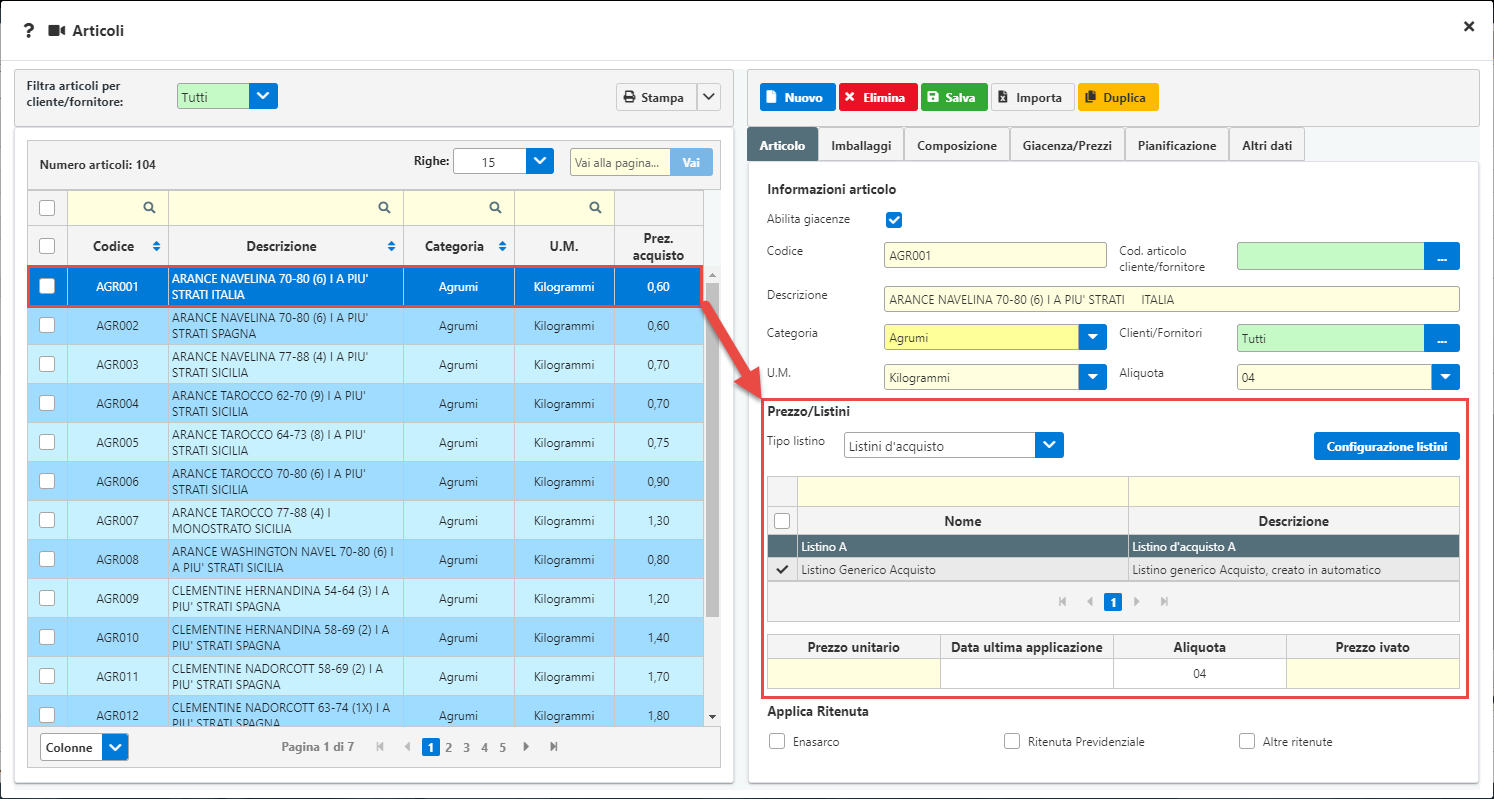Open lookup for Cod. articolo cliente/fornitore
The width and height of the screenshot is (1494, 799).
1441,256
